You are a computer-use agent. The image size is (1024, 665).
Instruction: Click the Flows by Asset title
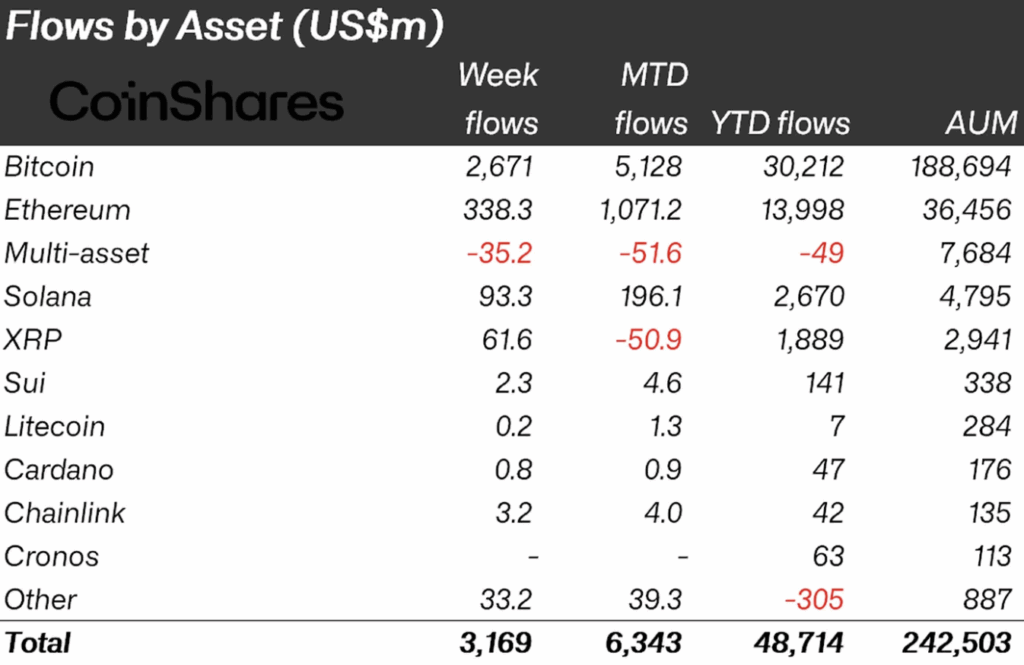(x=223, y=27)
